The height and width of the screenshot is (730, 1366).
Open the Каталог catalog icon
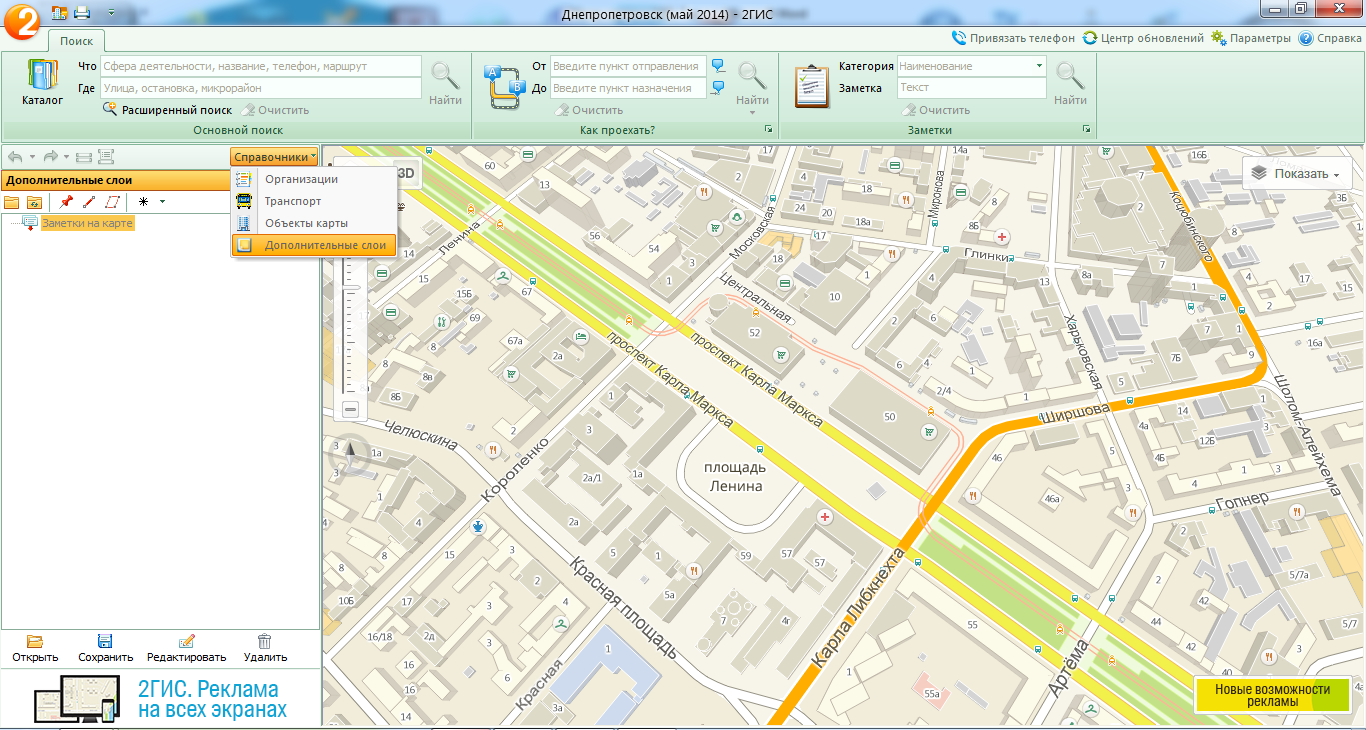point(42,82)
